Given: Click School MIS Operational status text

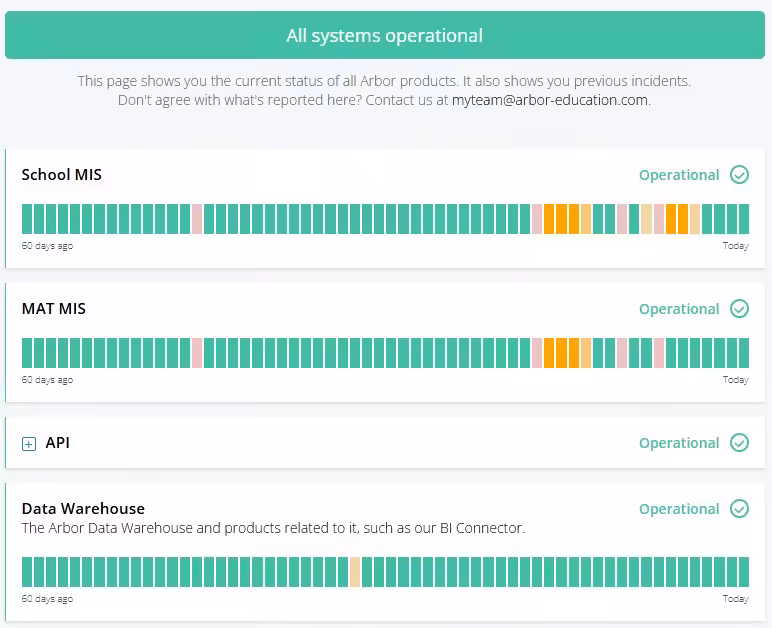Looking at the screenshot, I should click(679, 175).
